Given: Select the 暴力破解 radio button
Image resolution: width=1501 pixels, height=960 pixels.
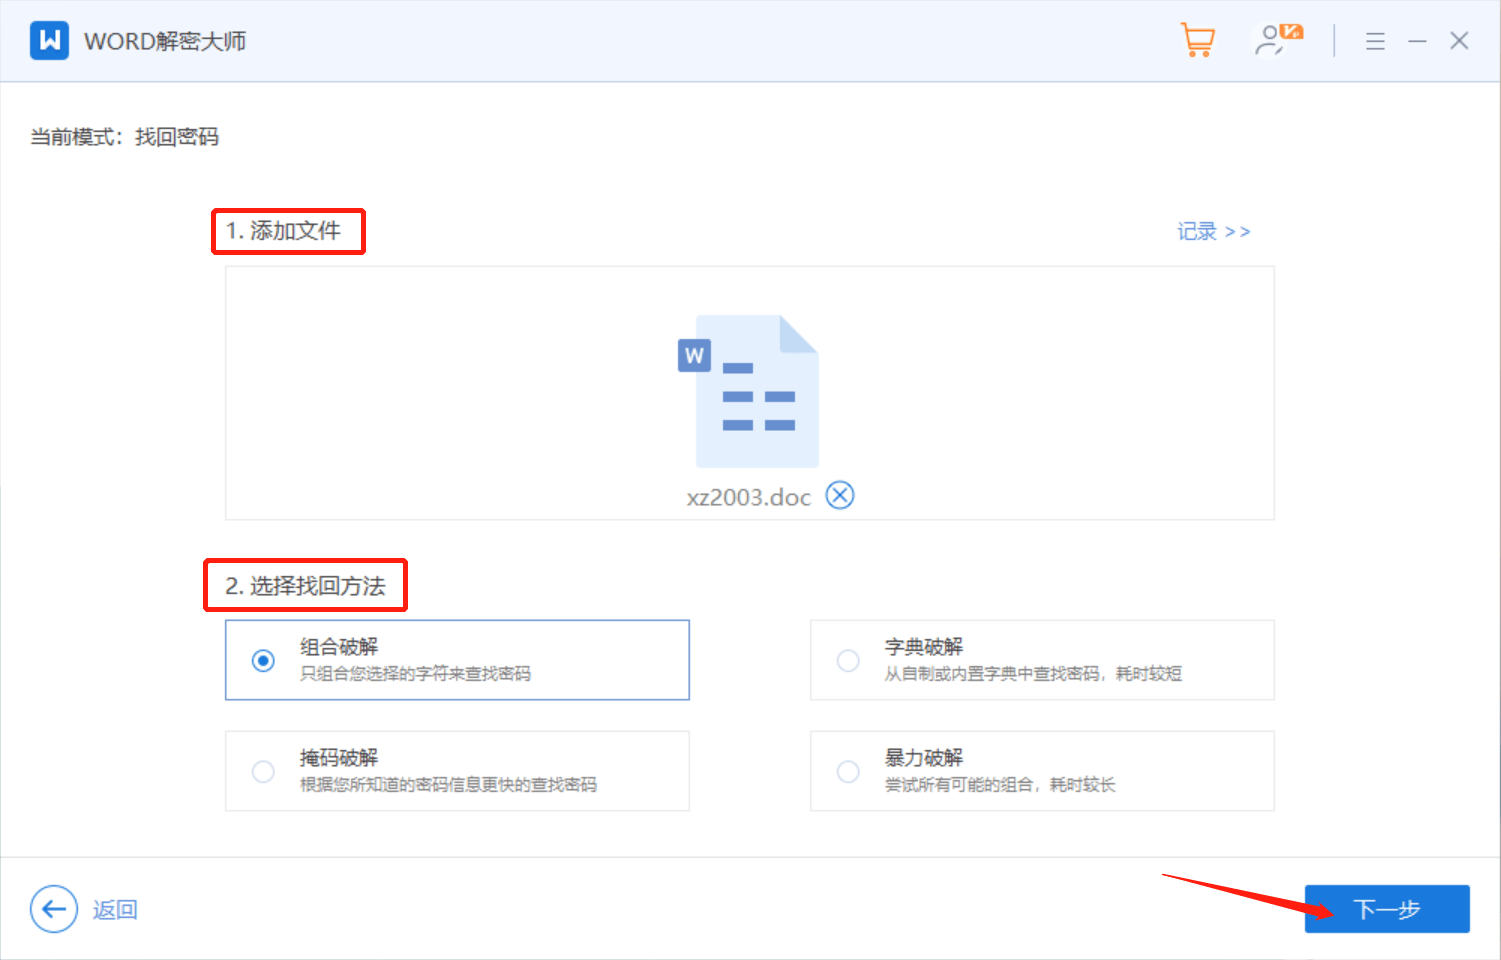Looking at the screenshot, I should (848, 771).
